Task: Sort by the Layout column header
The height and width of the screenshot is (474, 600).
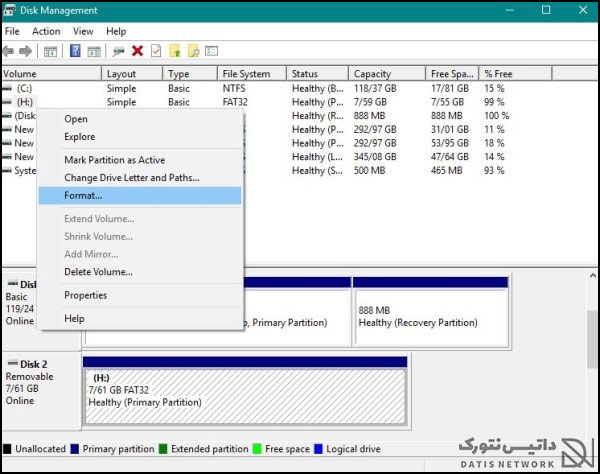Action: click(x=132, y=73)
